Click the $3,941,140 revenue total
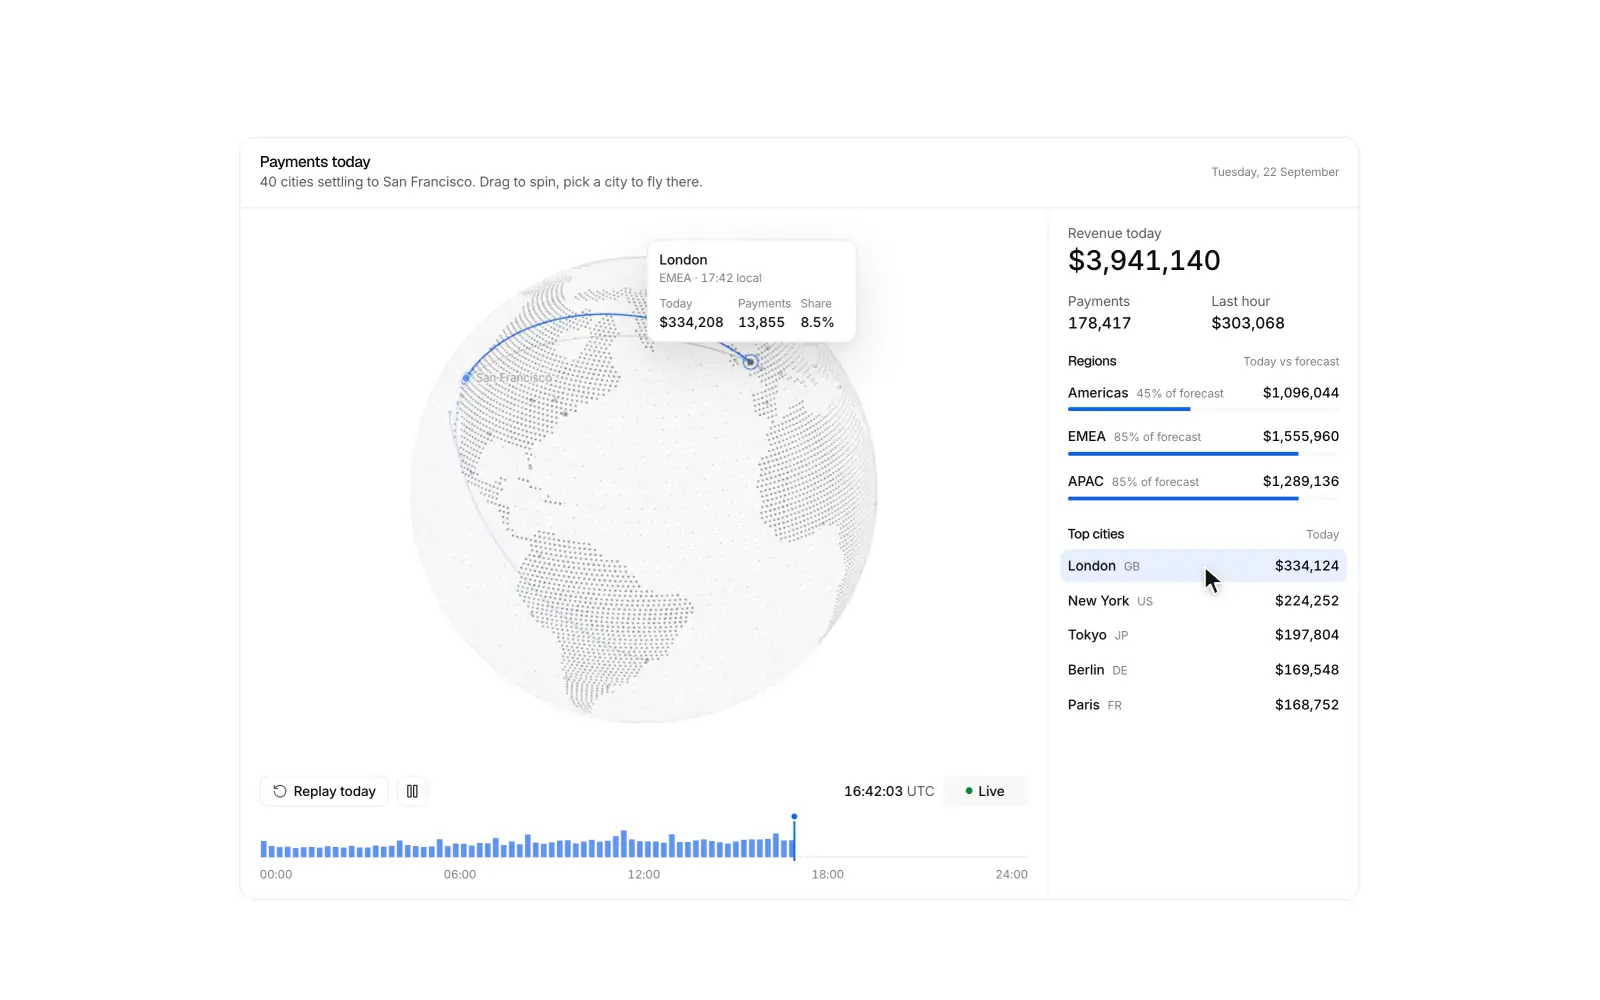Screen dimensions: 1600x1000 coord(1144,261)
